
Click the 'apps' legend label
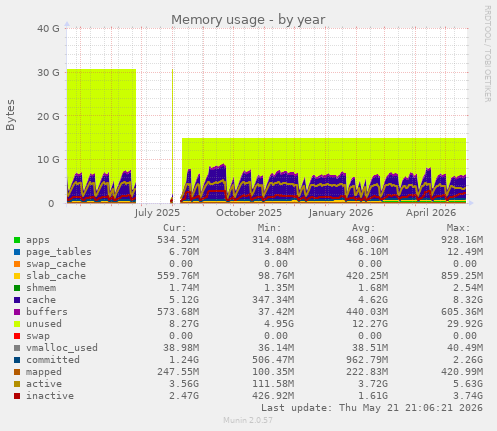(38, 240)
